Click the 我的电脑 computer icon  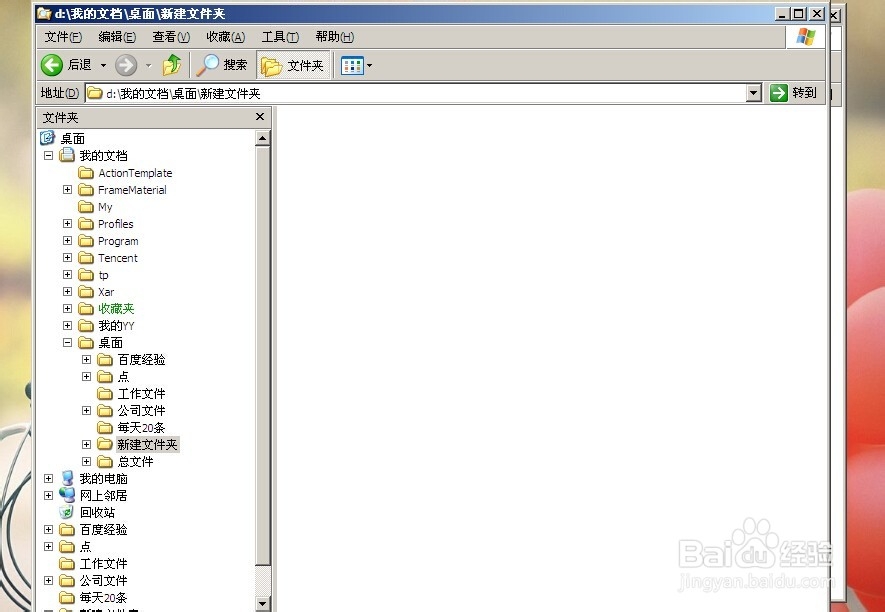(67, 478)
